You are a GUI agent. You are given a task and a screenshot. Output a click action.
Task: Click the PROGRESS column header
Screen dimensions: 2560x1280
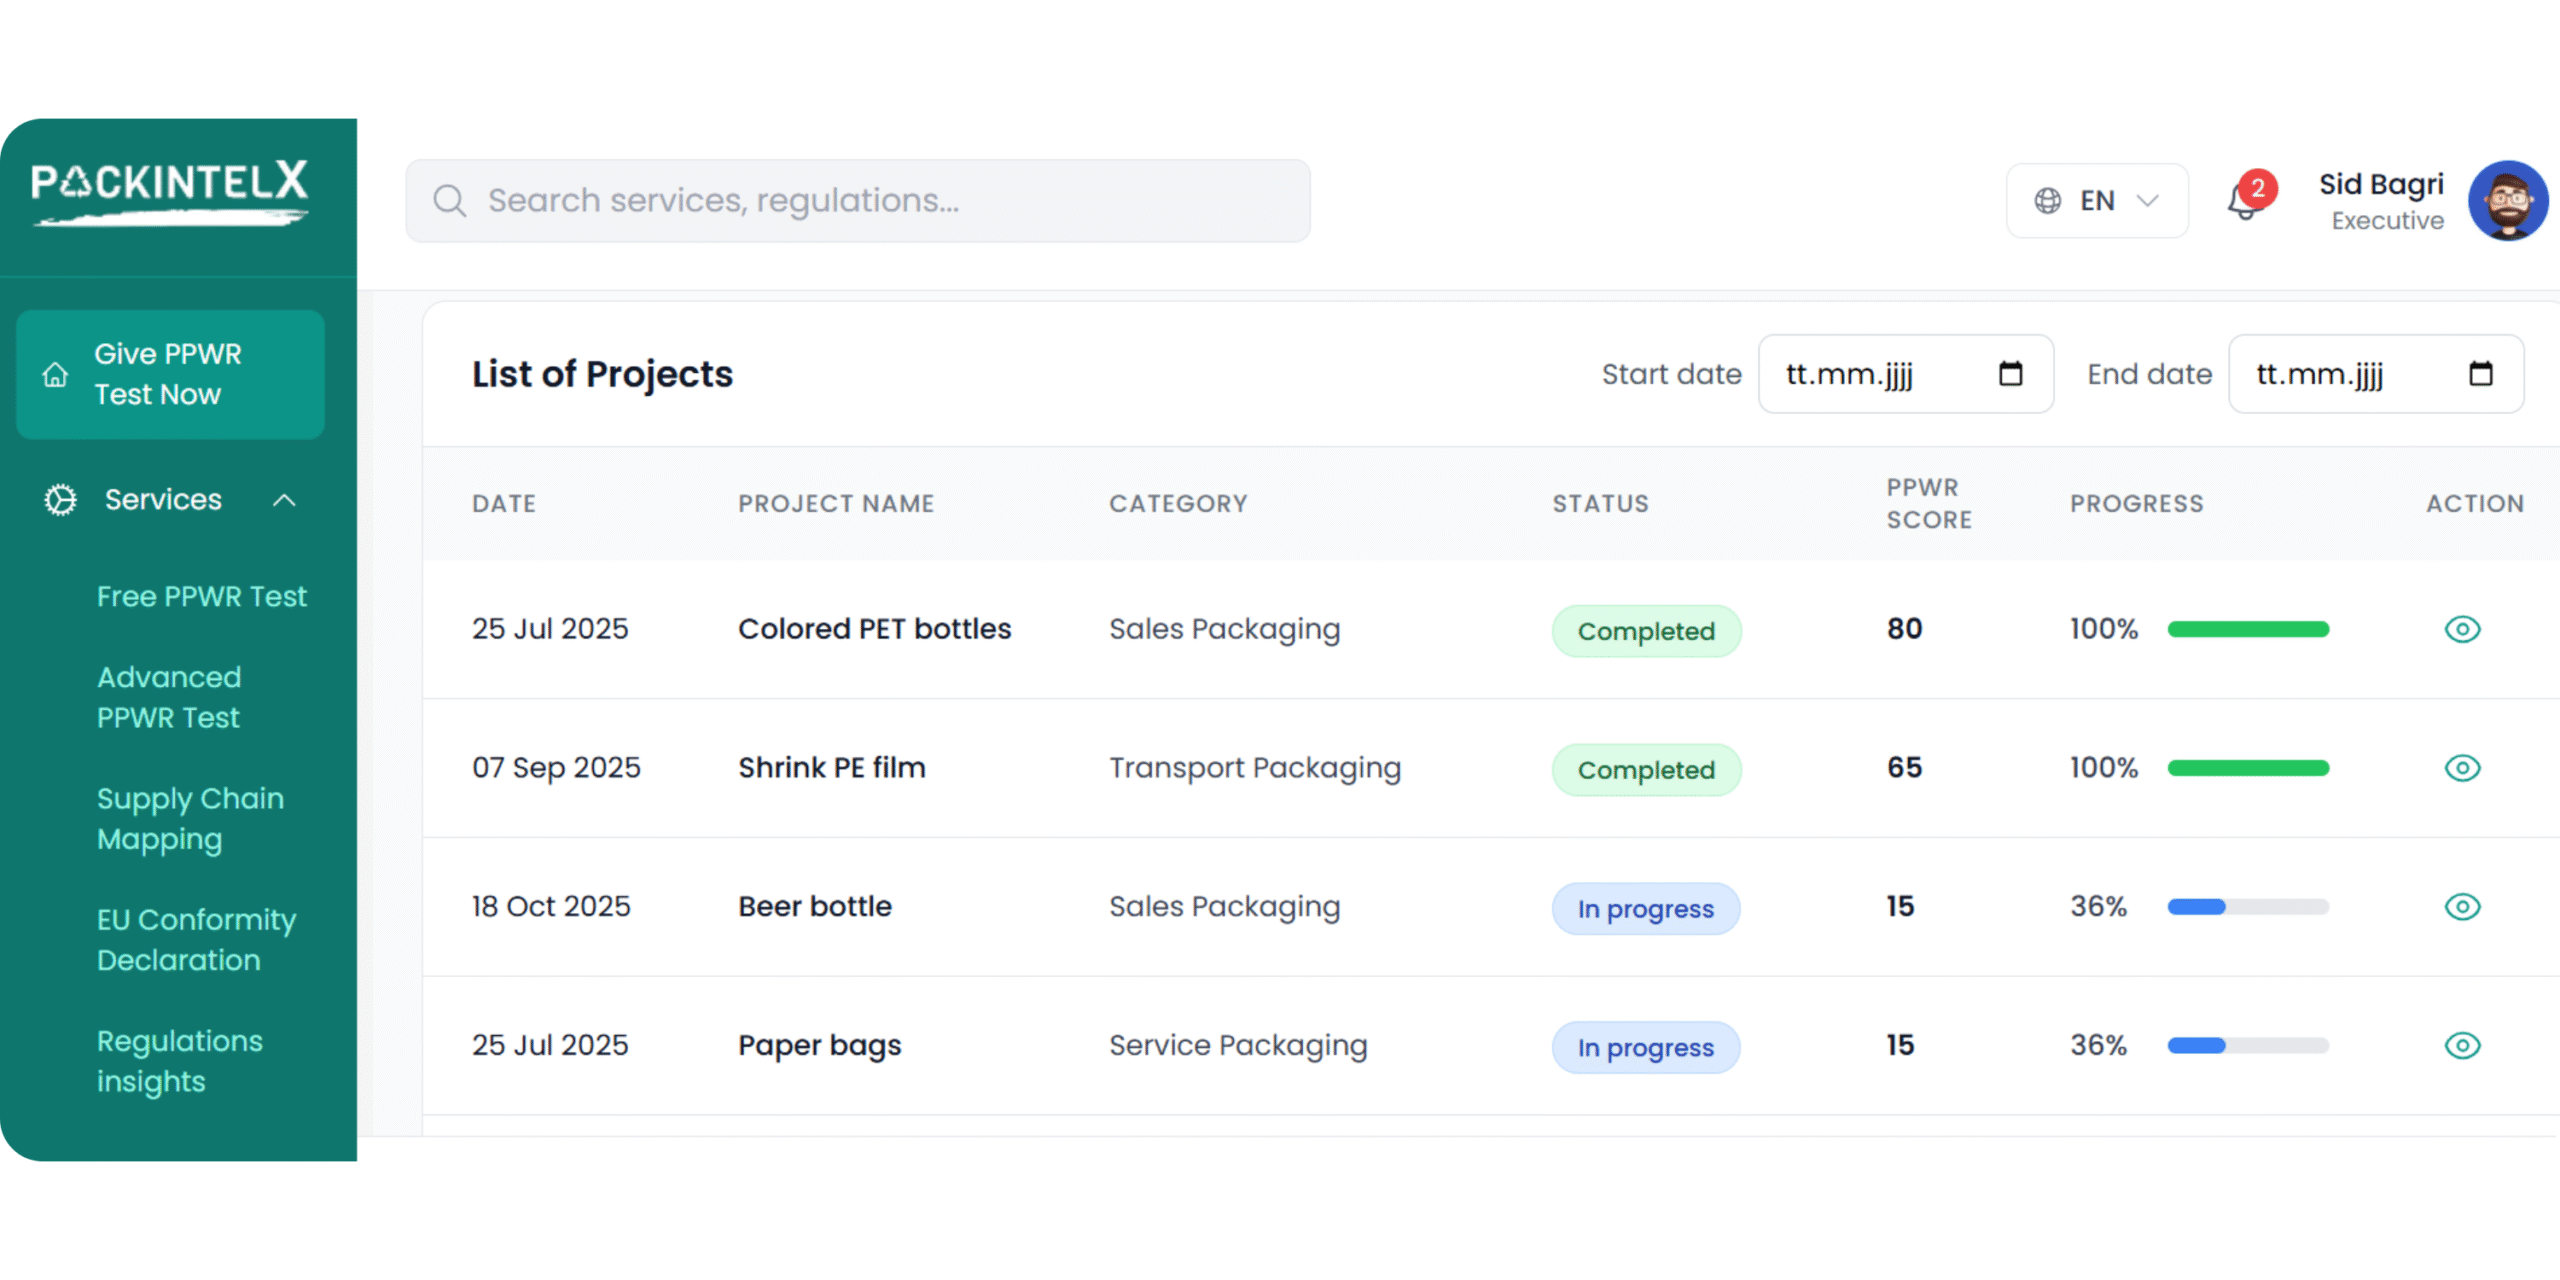2136,503
